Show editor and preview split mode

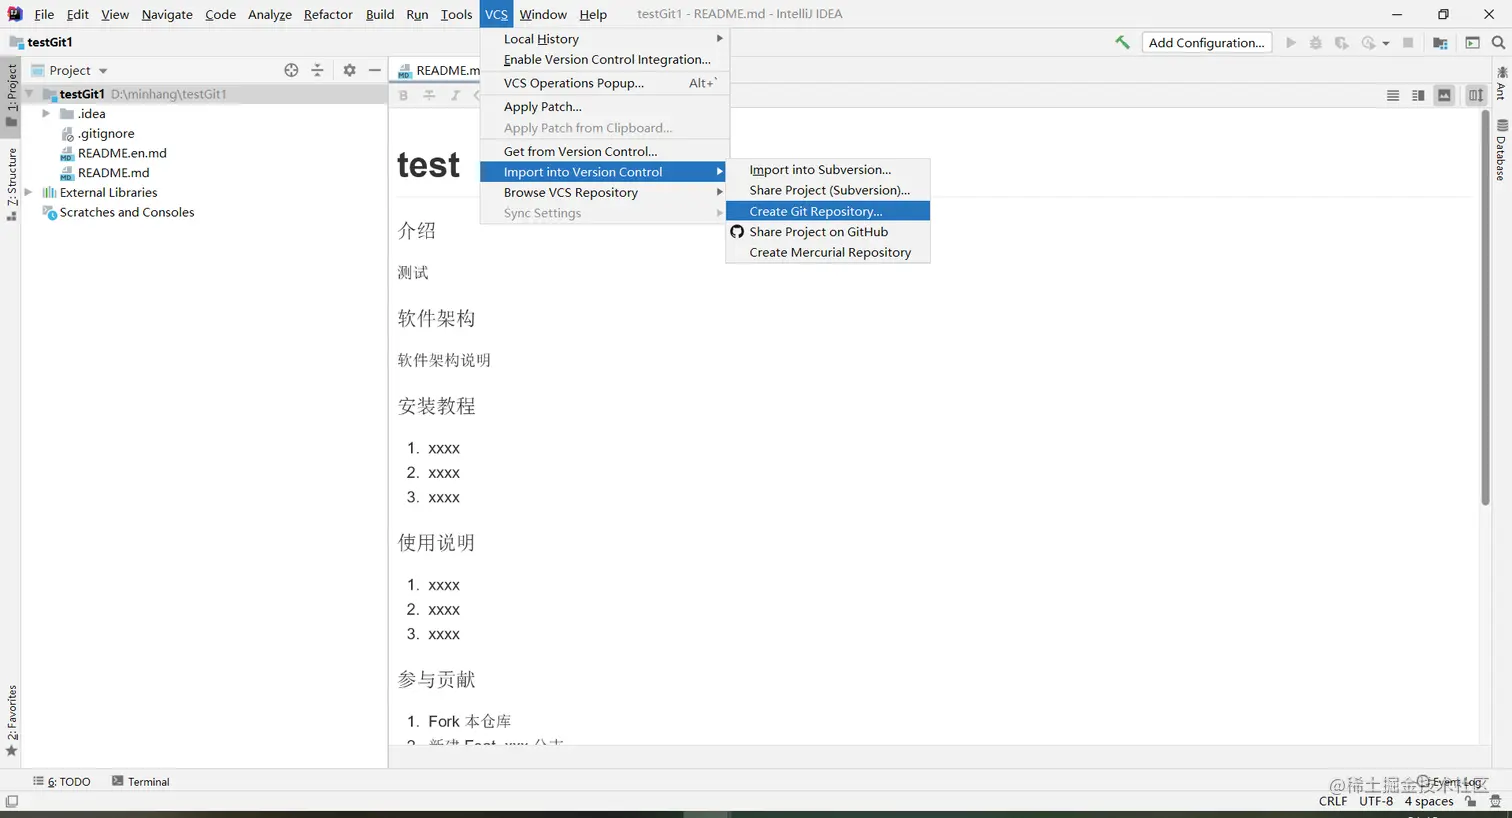(1418, 95)
